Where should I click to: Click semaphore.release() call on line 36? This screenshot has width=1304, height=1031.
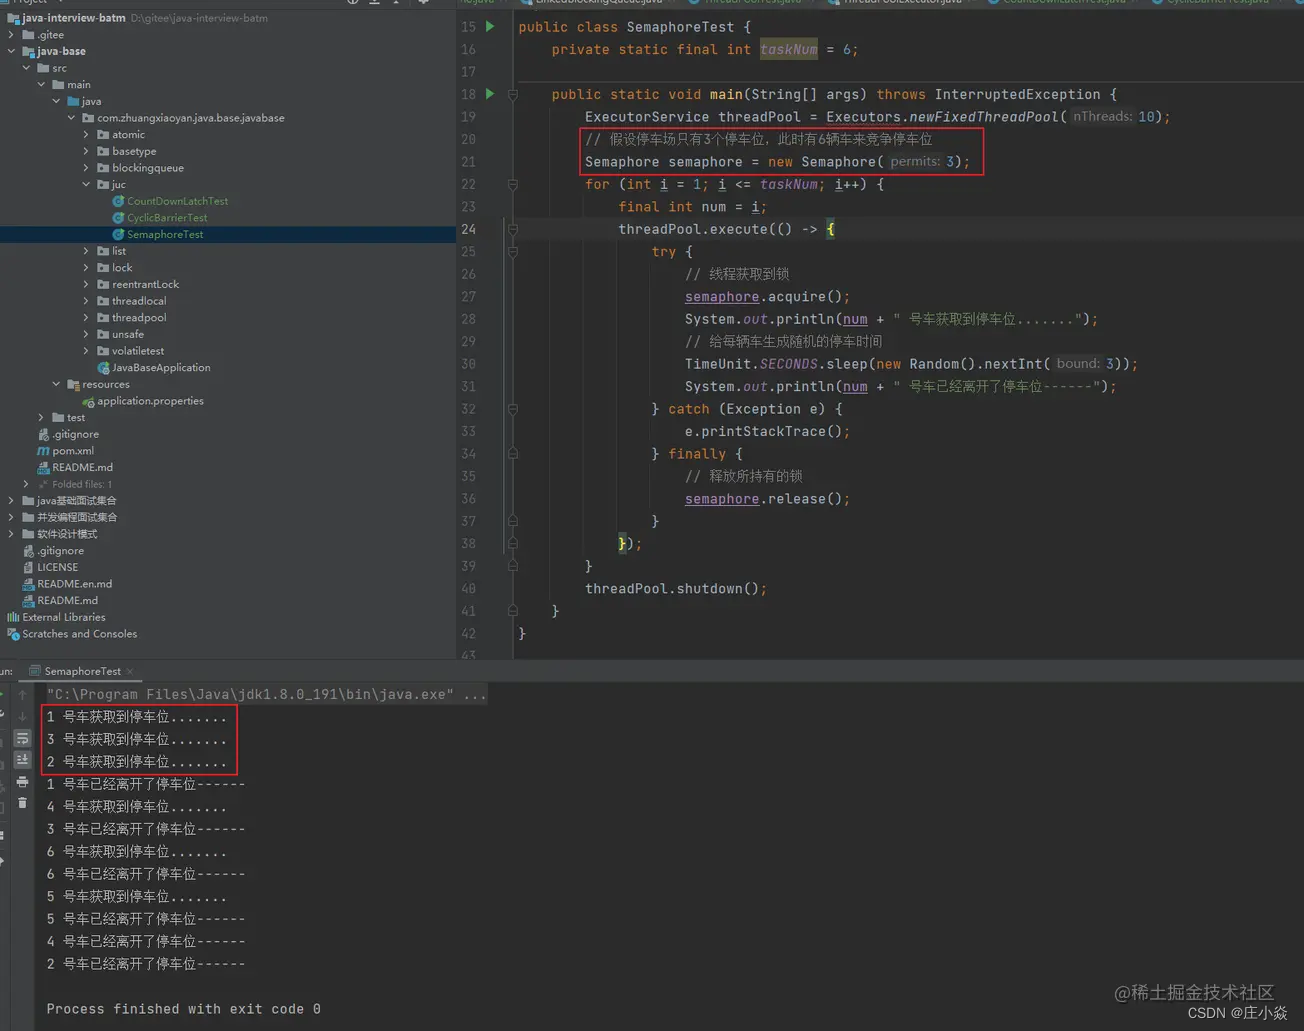pos(767,499)
